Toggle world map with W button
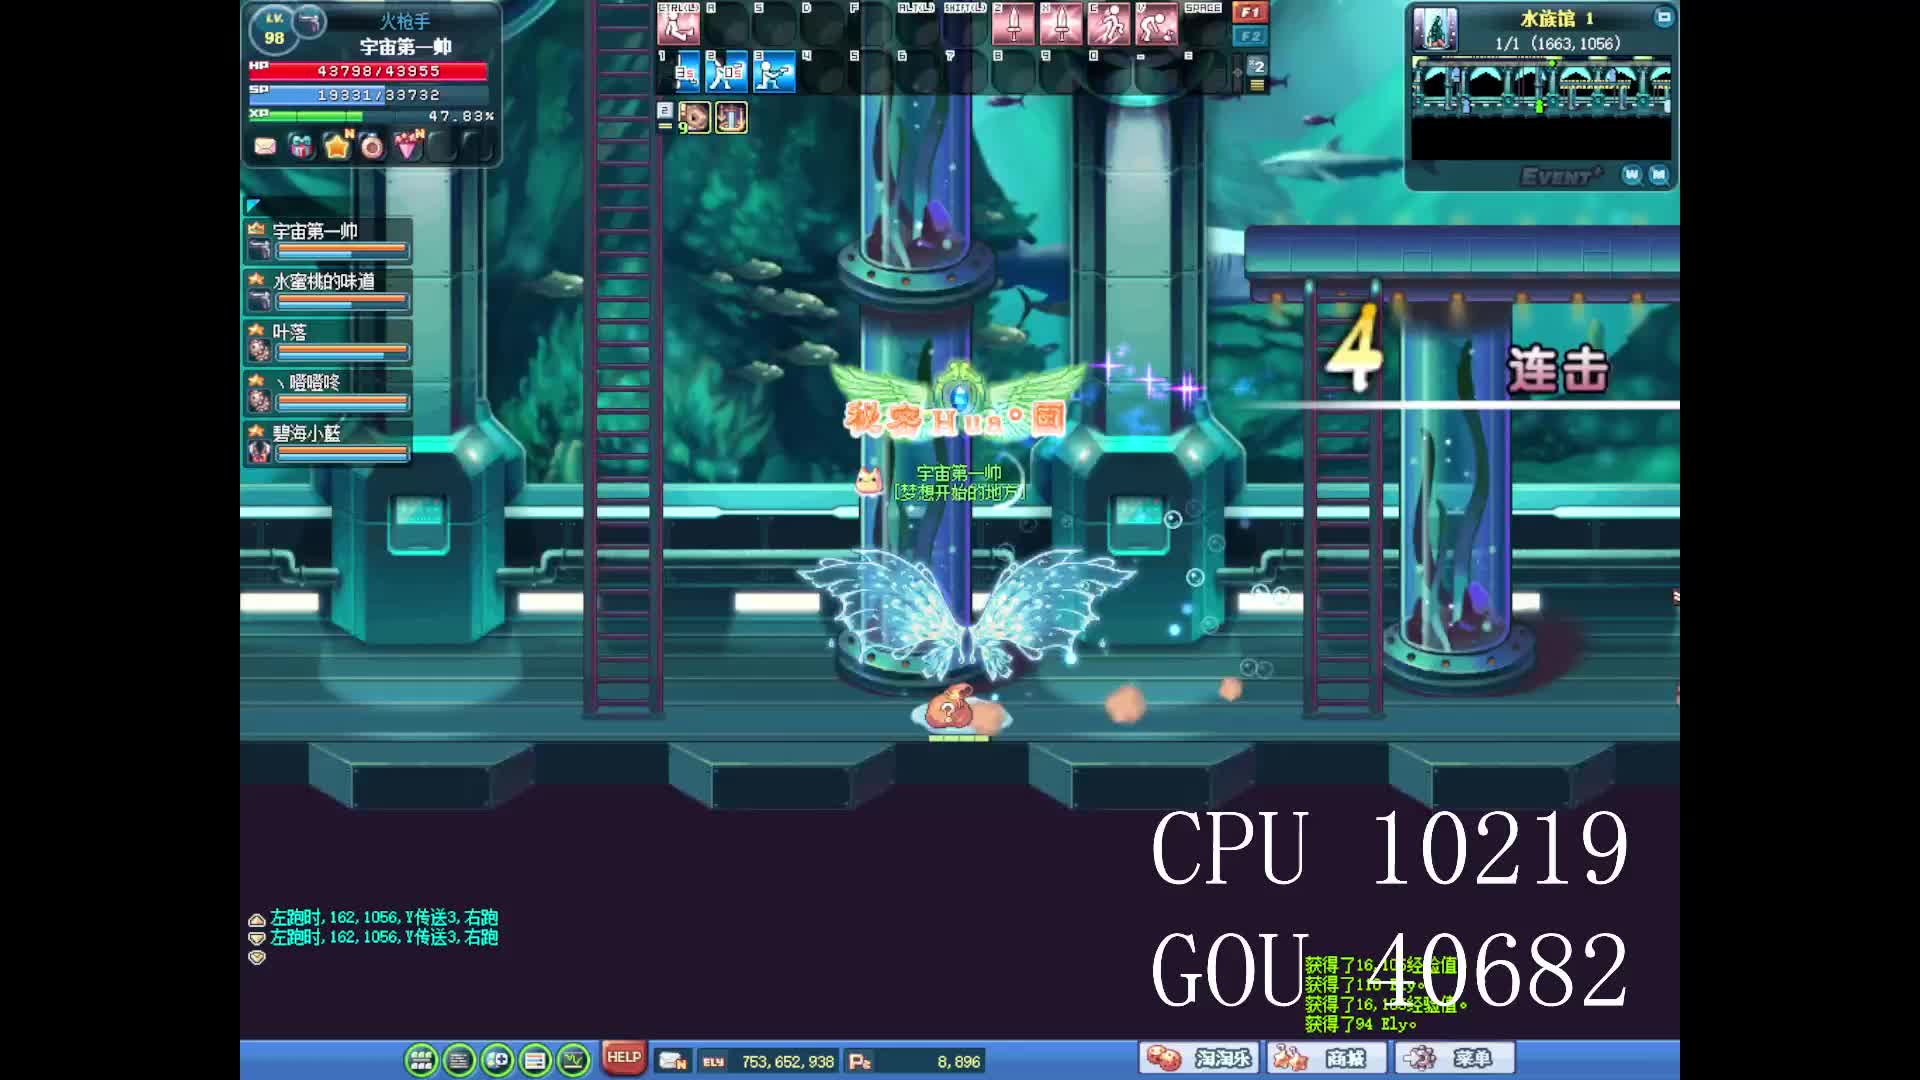 [x=1632, y=175]
